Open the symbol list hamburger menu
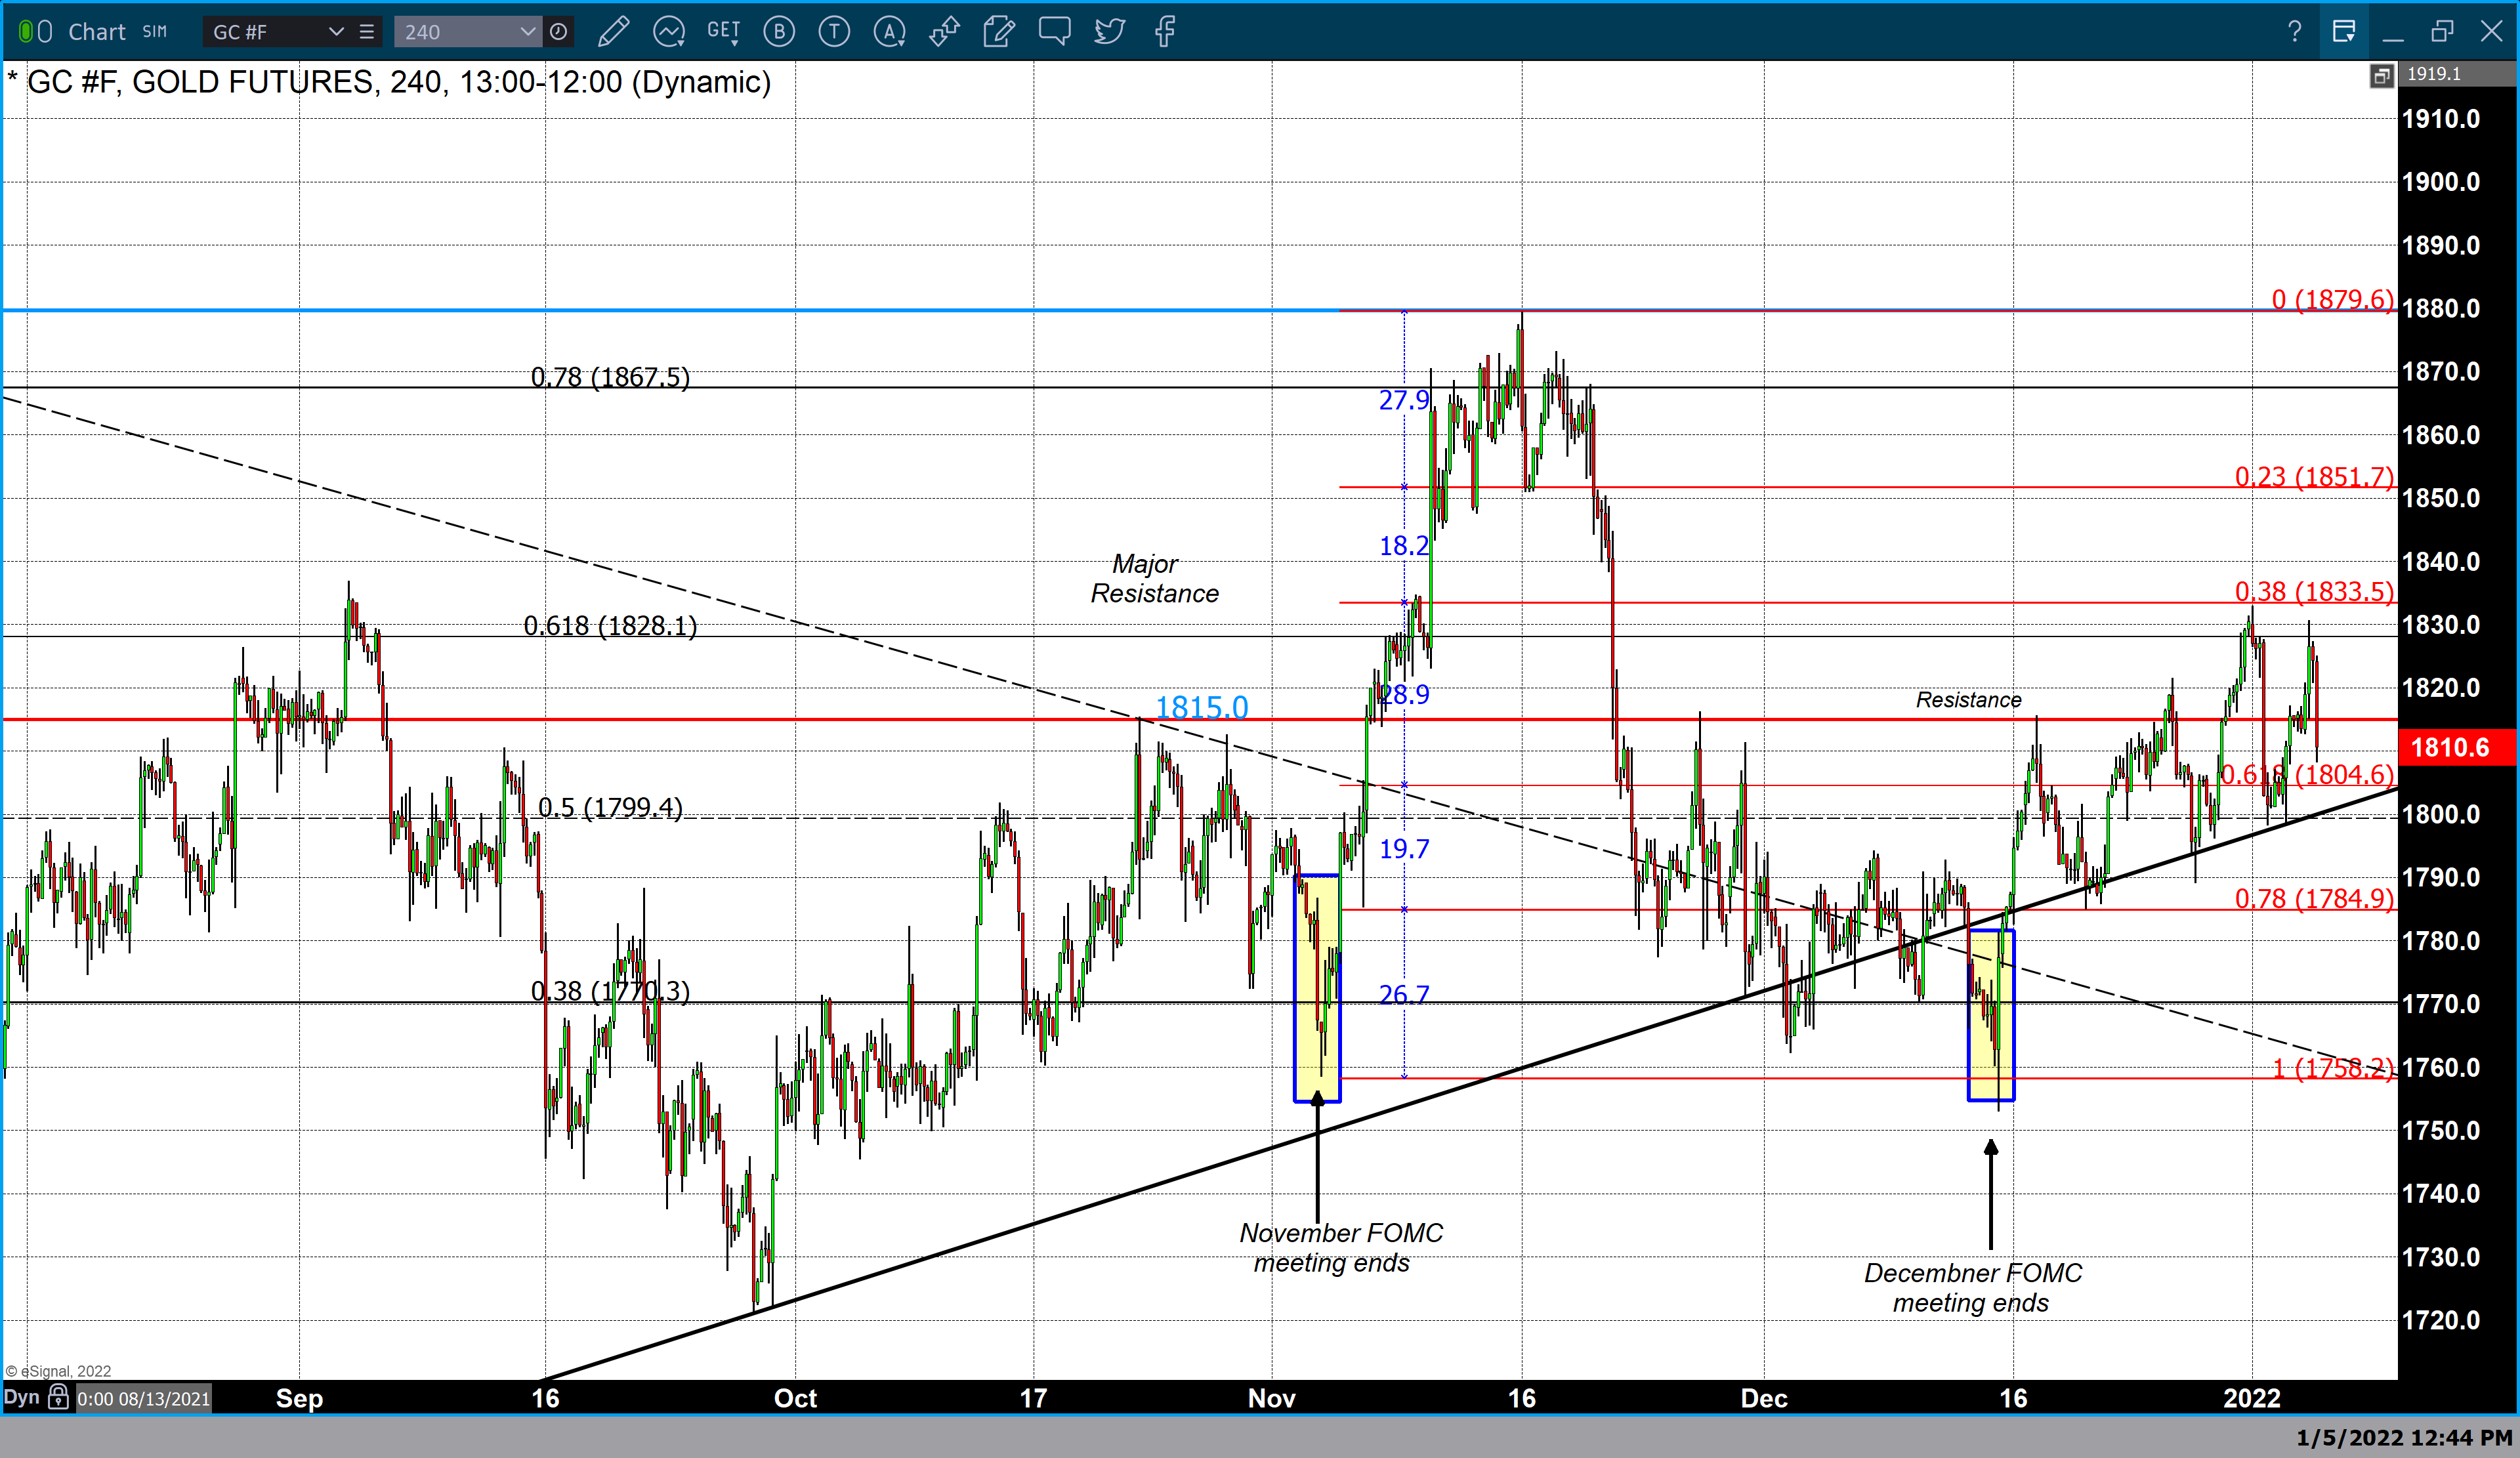Viewport: 2520px width, 1458px height. tap(367, 32)
